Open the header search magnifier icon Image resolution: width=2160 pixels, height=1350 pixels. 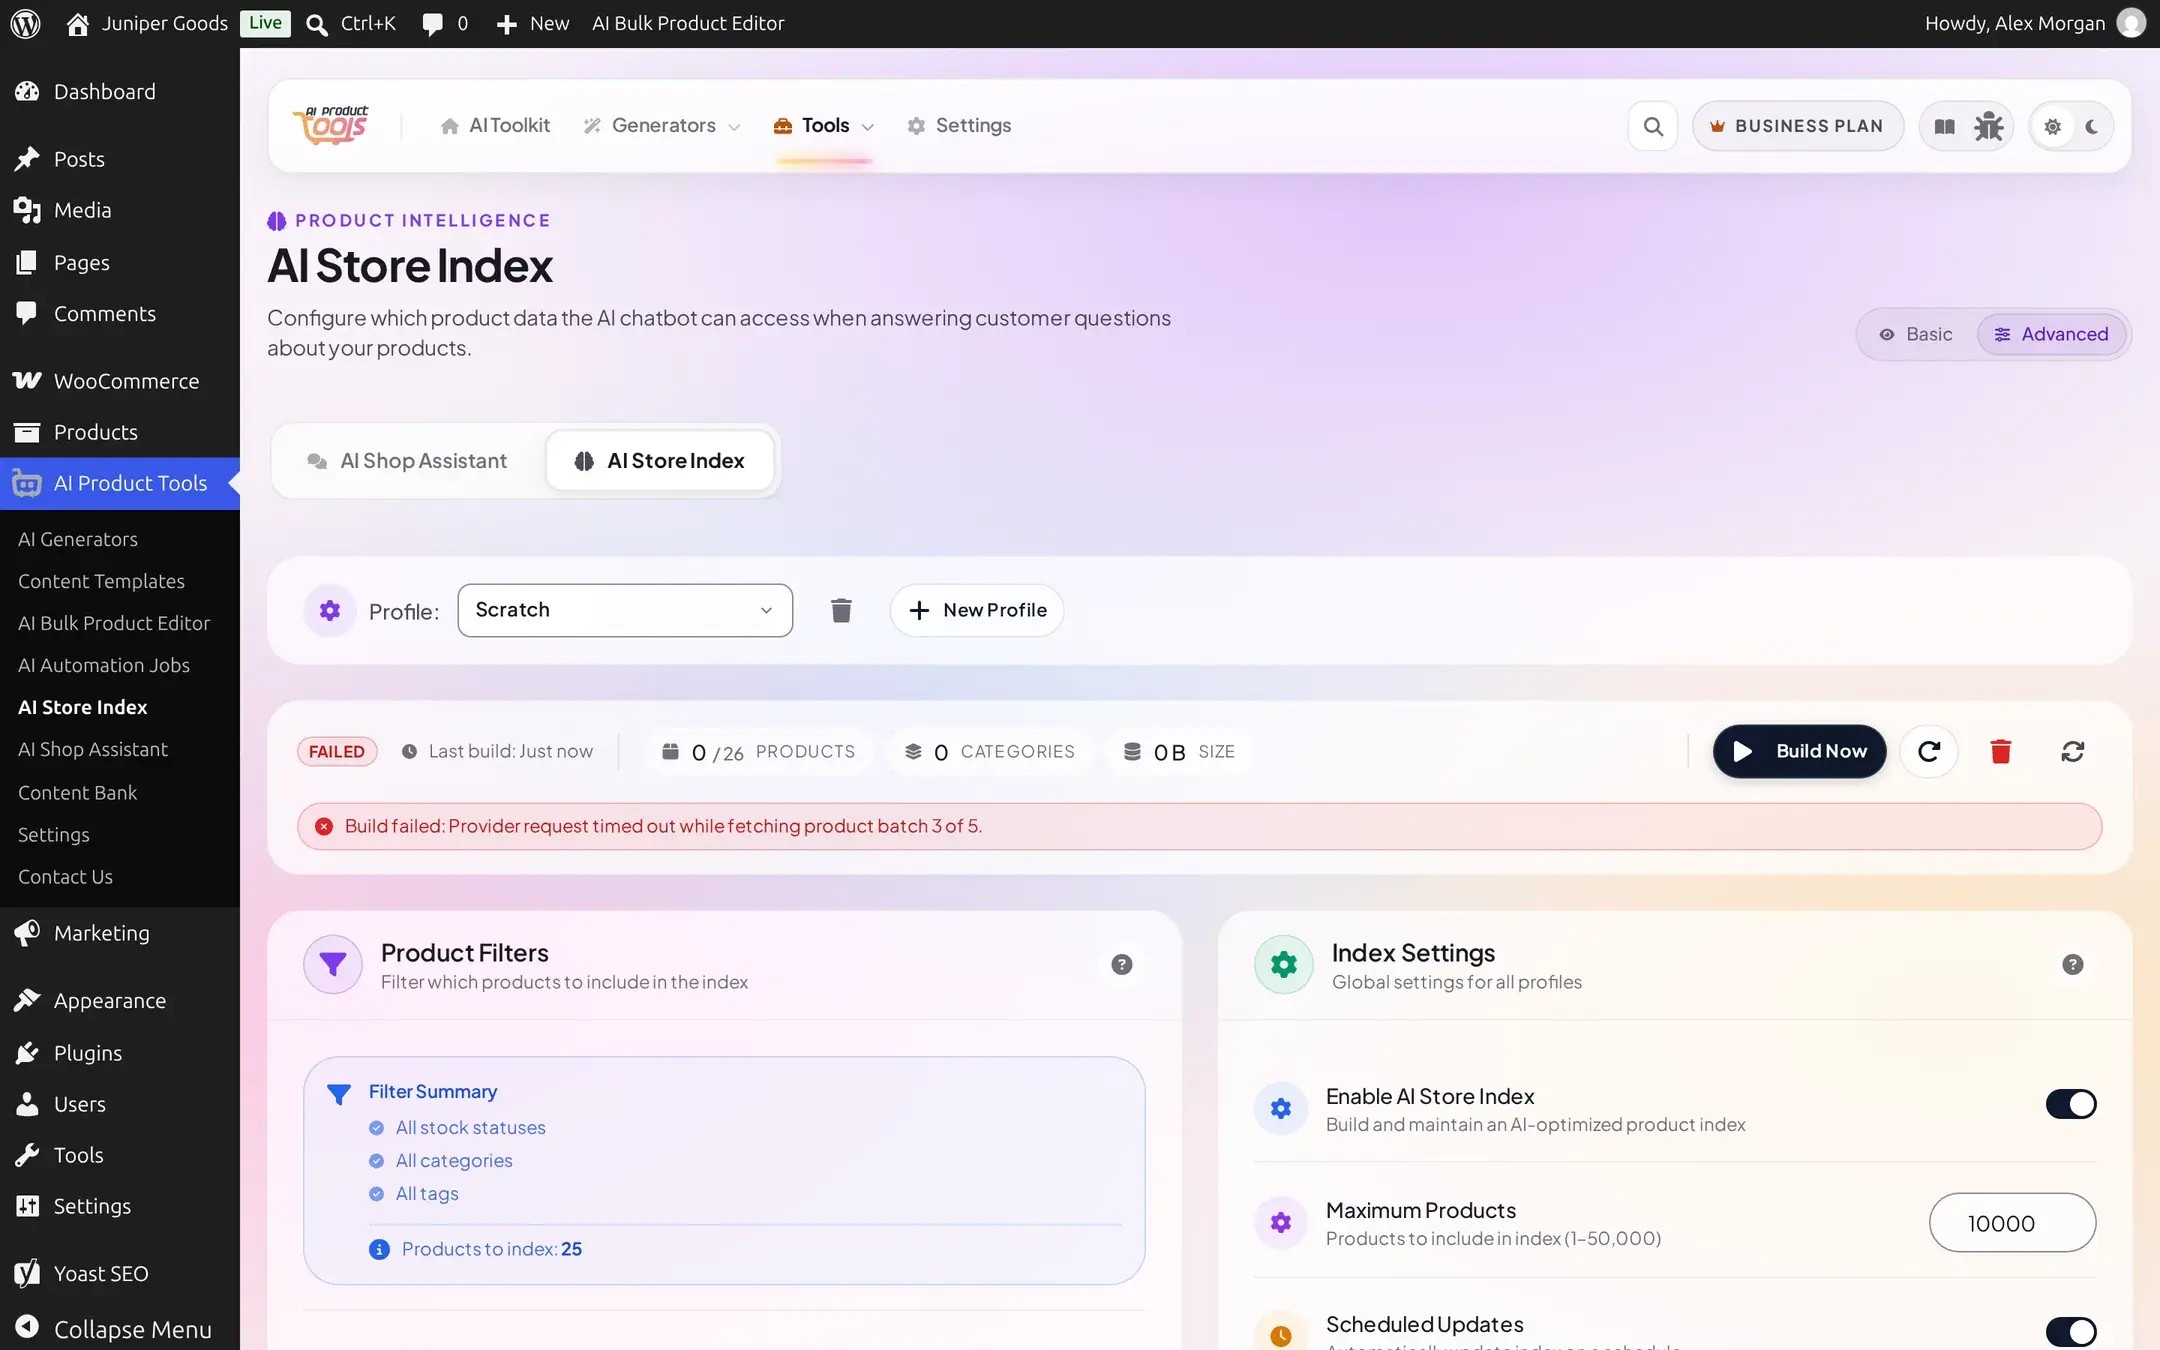tap(1653, 126)
